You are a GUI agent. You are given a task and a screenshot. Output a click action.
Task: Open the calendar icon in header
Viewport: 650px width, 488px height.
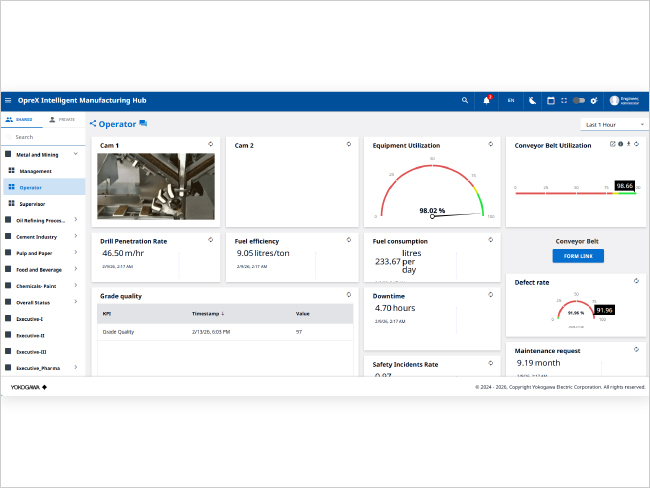click(551, 100)
